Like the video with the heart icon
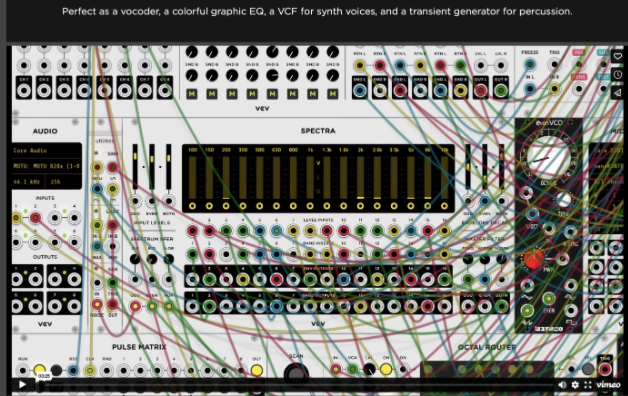The height and width of the screenshot is (396, 628). 618,56
